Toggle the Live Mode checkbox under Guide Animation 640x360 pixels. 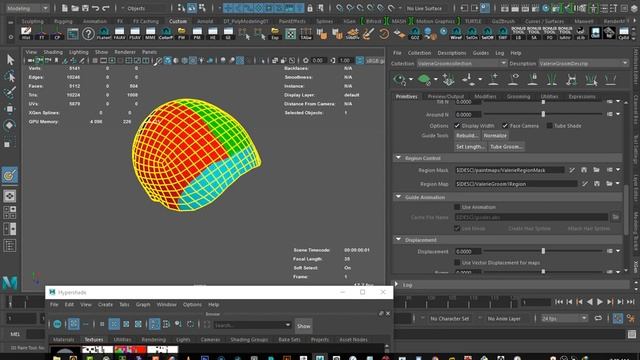457,229
